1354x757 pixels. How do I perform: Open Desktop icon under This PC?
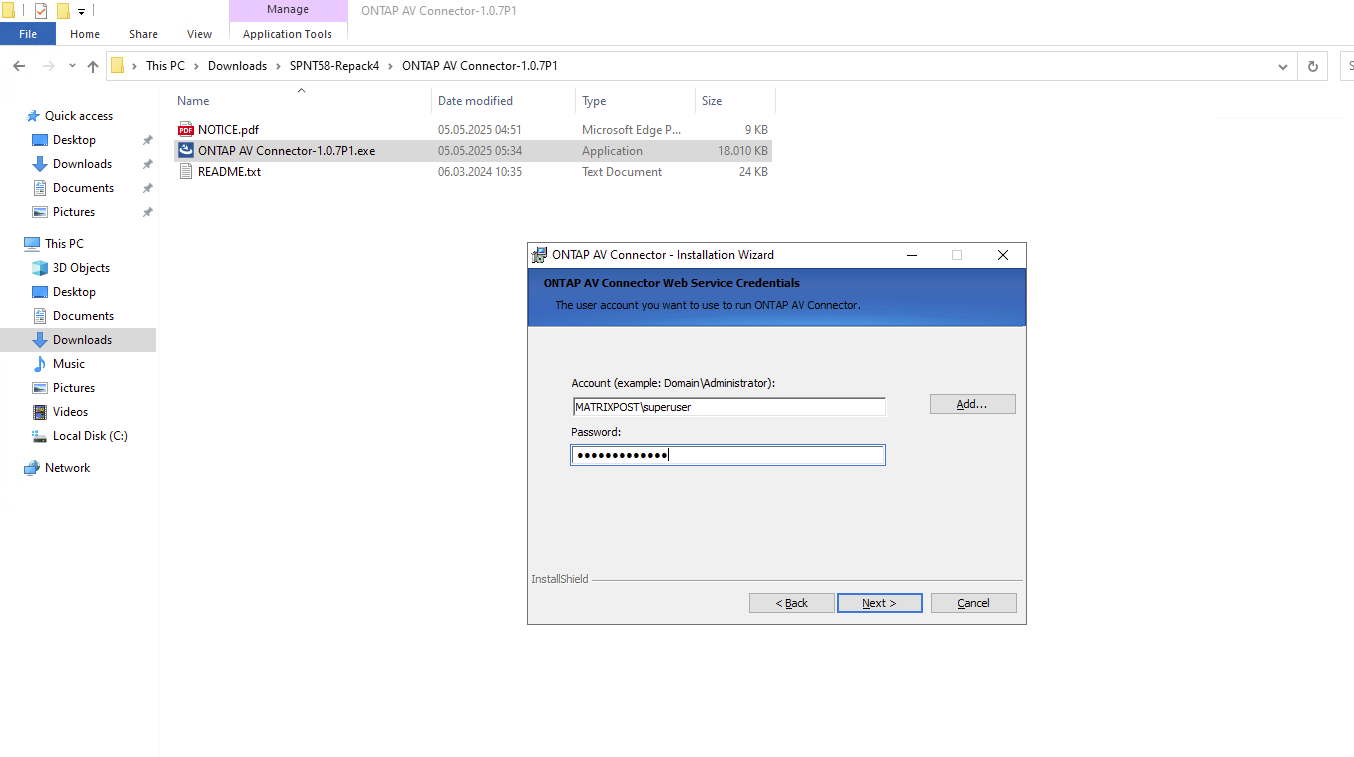point(40,292)
